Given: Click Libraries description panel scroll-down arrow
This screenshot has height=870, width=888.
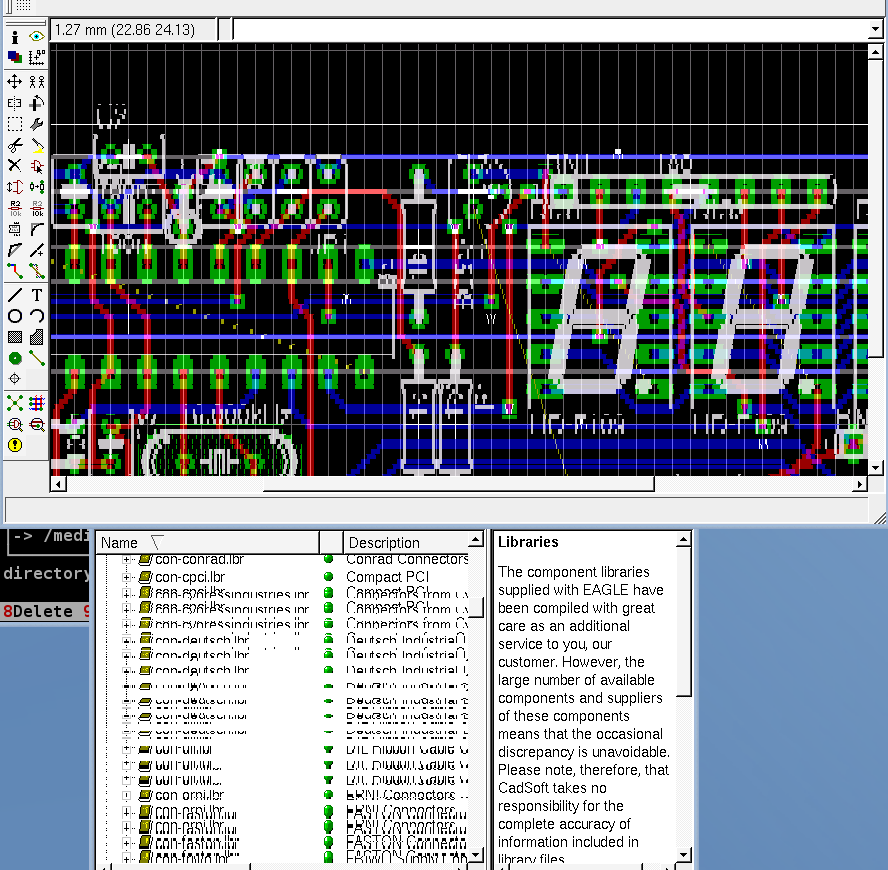Looking at the screenshot, I should (x=684, y=855).
